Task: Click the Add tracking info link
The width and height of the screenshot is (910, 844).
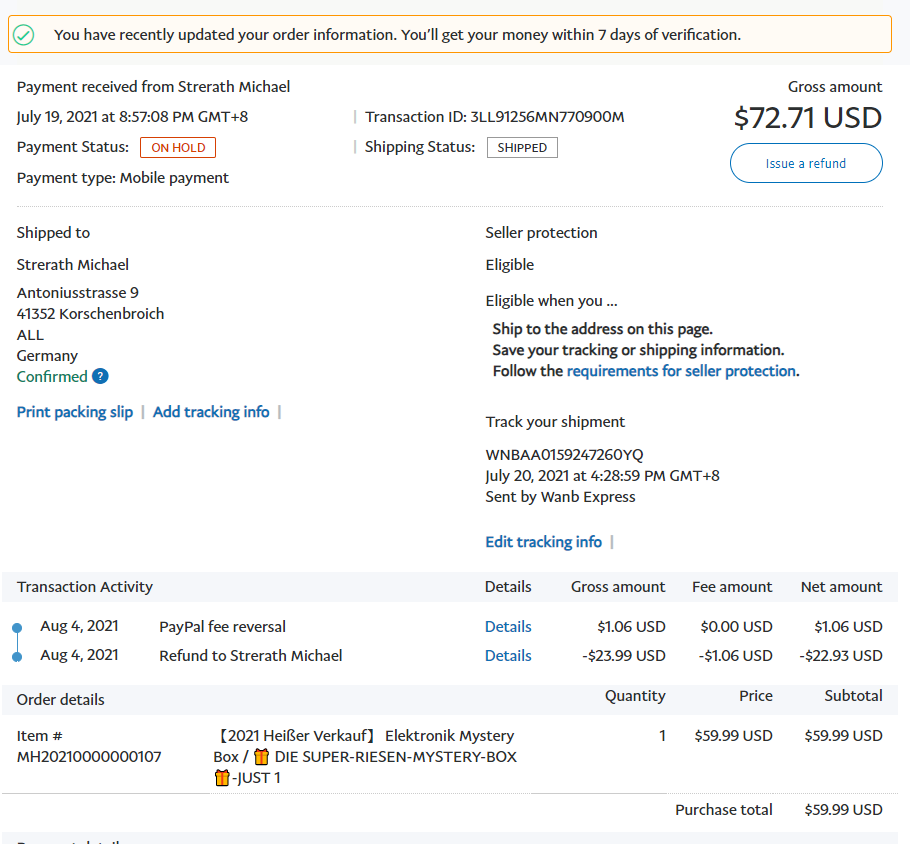Action: coord(211,412)
